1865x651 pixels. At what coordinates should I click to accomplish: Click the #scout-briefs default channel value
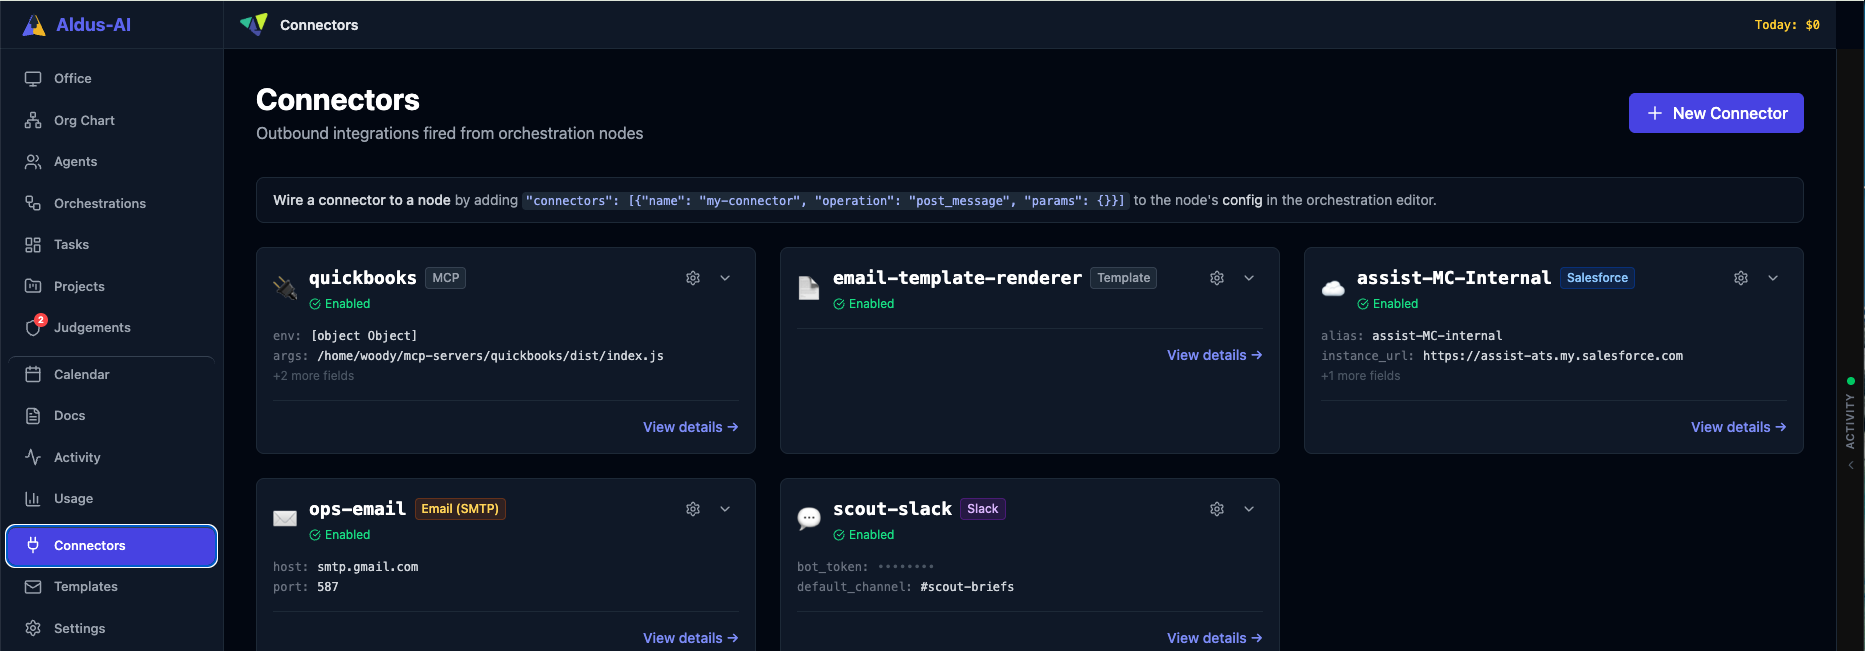tap(967, 587)
